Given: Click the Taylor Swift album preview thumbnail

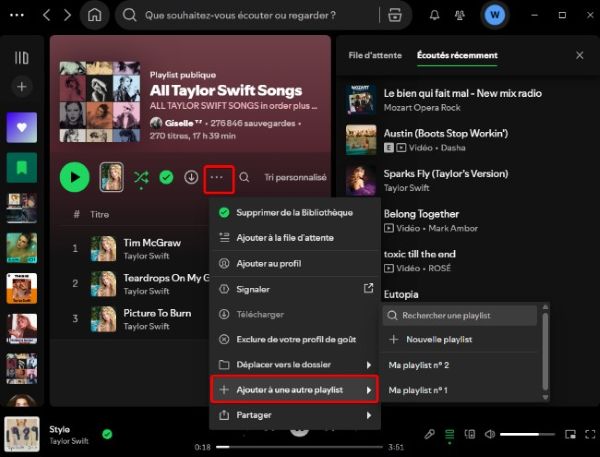Looking at the screenshot, I should pyautogui.click(x=112, y=177).
